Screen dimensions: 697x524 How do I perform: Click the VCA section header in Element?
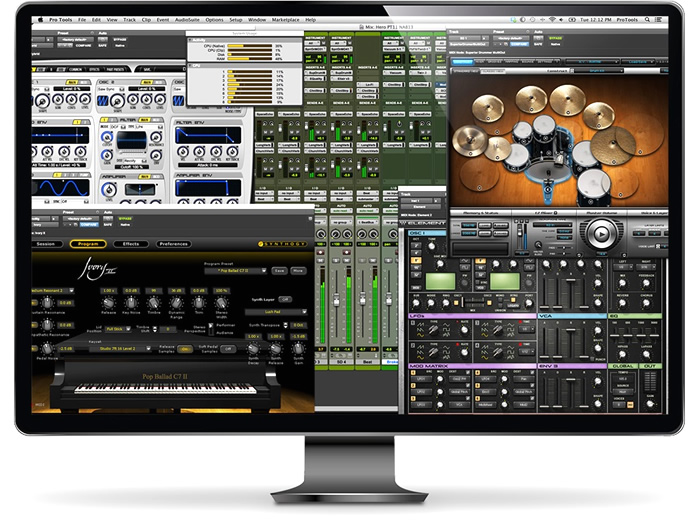coord(573,316)
